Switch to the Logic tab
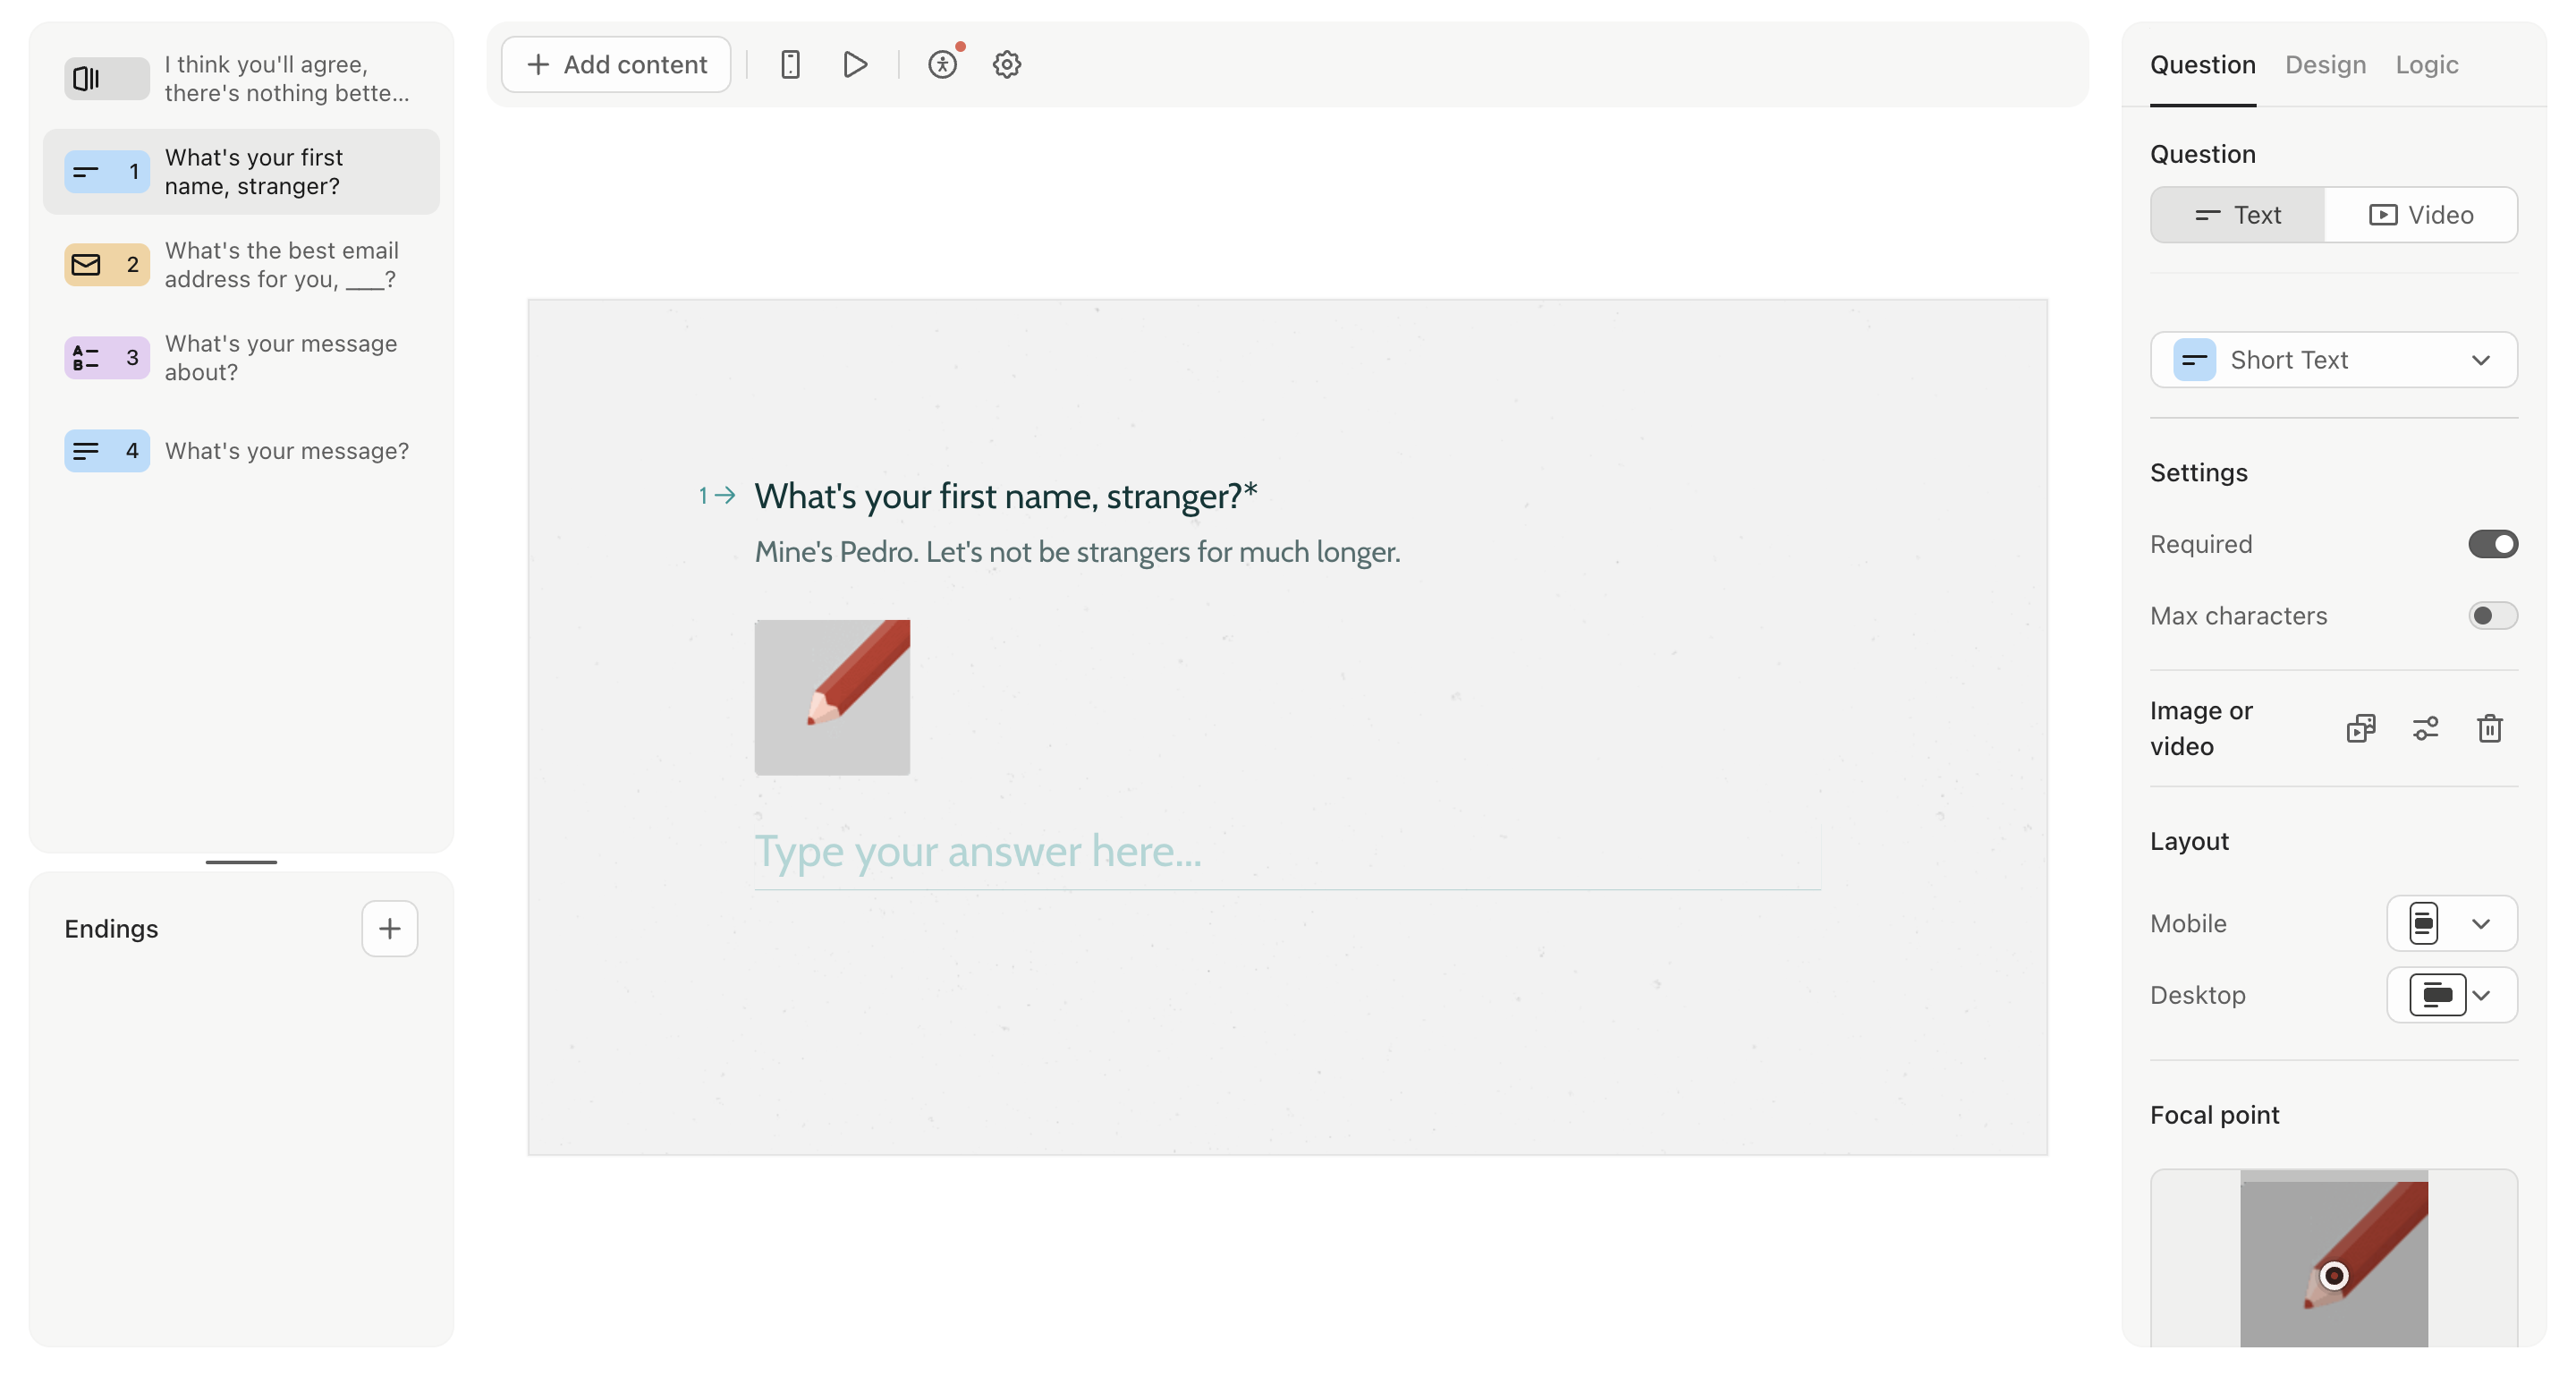 [2427, 65]
